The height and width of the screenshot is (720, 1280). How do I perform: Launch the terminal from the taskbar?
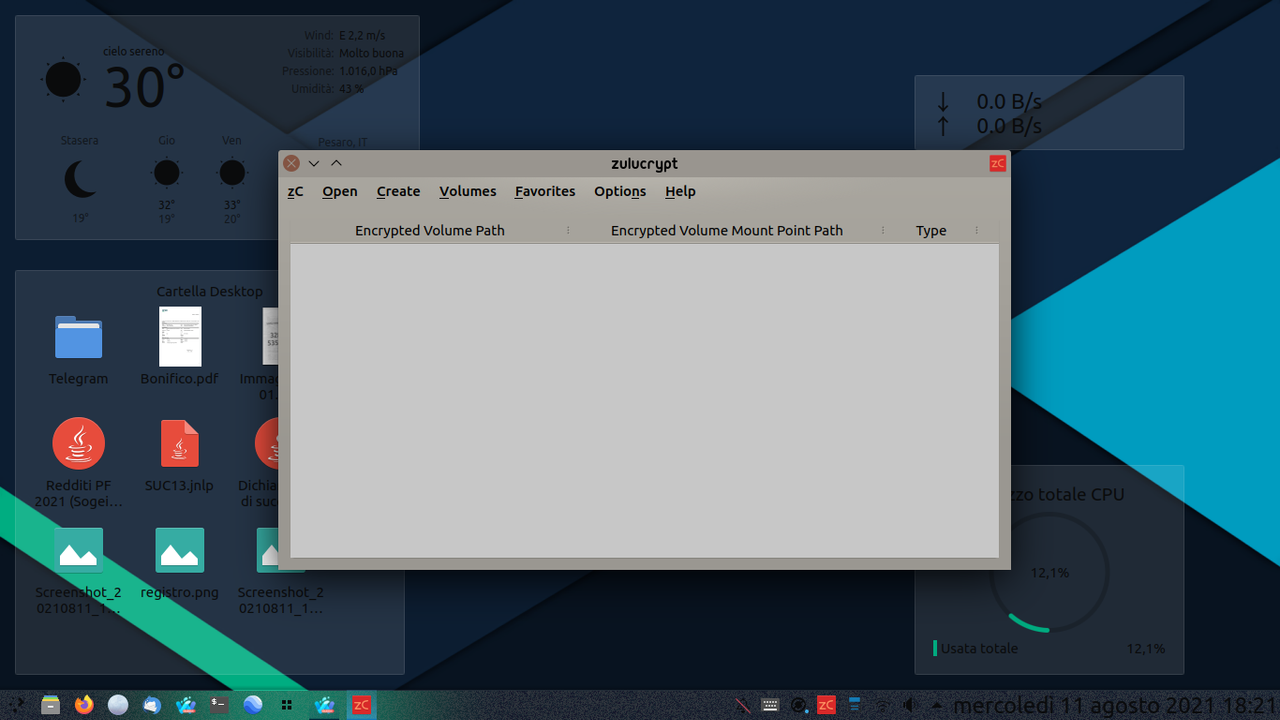219,705
